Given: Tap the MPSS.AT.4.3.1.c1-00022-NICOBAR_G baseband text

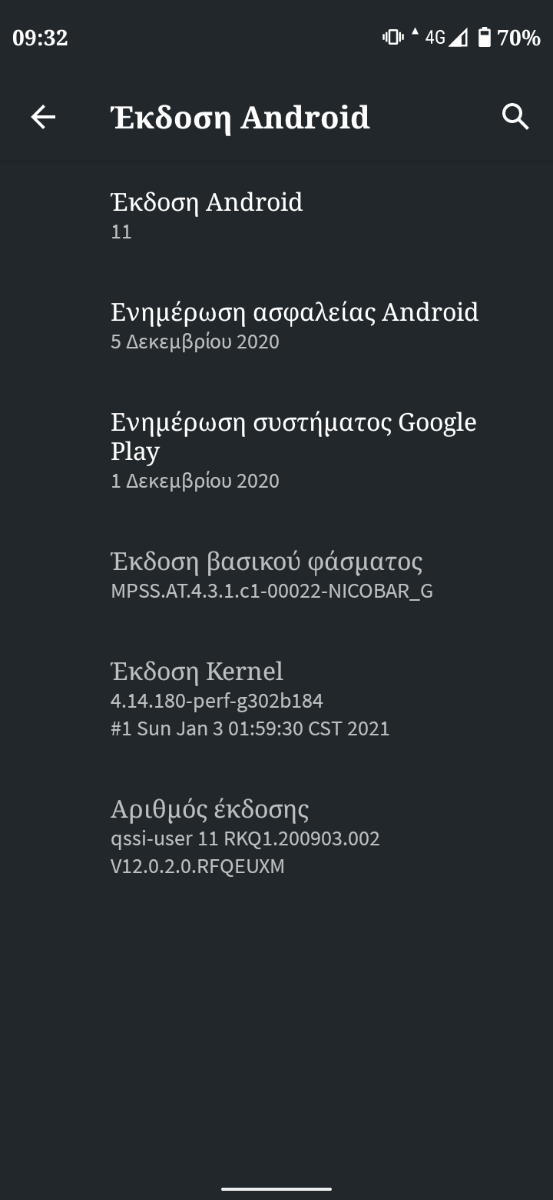Looking at the screenshot, I should coord(272,591).
